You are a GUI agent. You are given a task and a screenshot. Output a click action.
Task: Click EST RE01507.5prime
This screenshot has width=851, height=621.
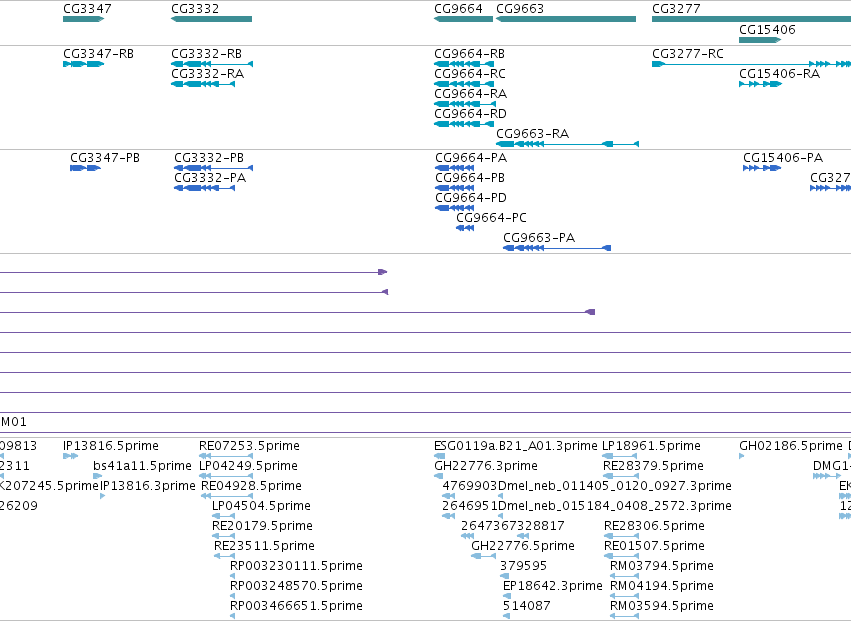621,556
